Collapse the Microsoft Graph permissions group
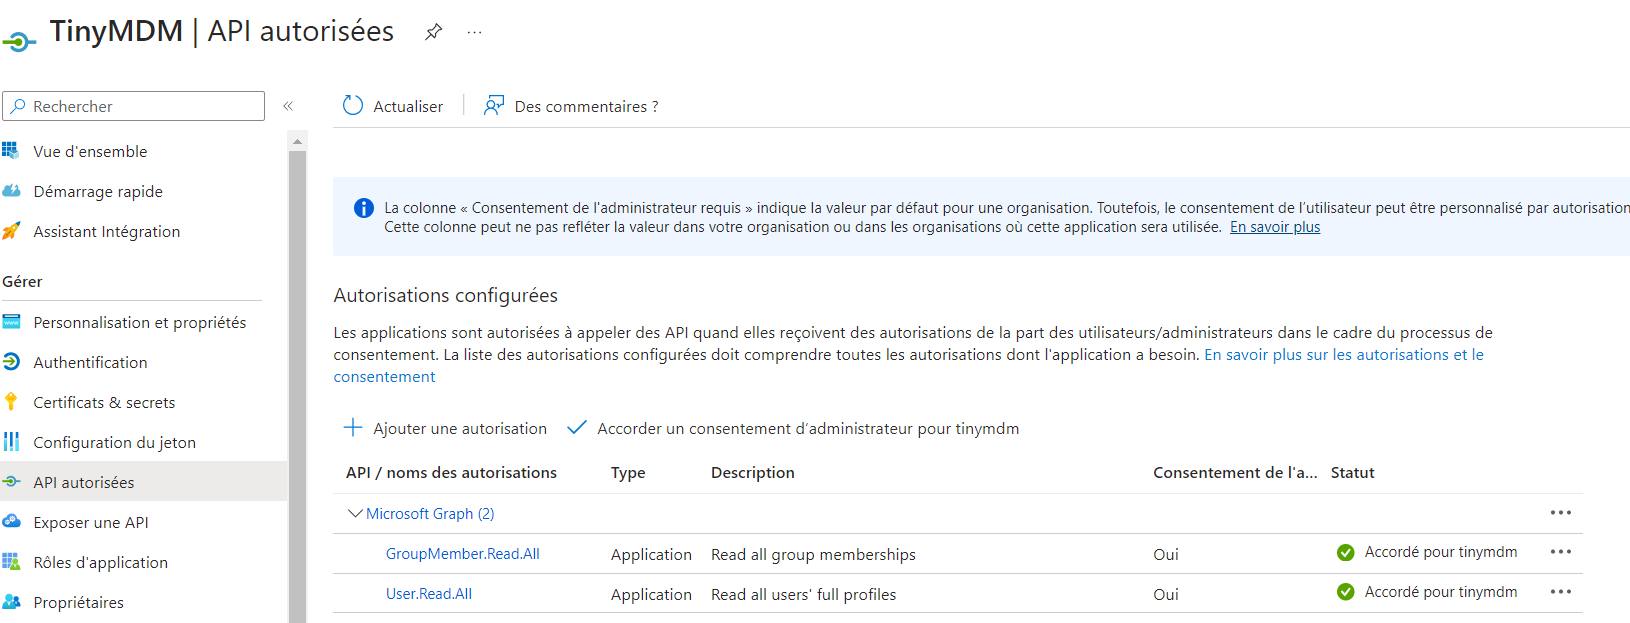Viewport: 1630px width, 623px height. click(x=355, y=513)
